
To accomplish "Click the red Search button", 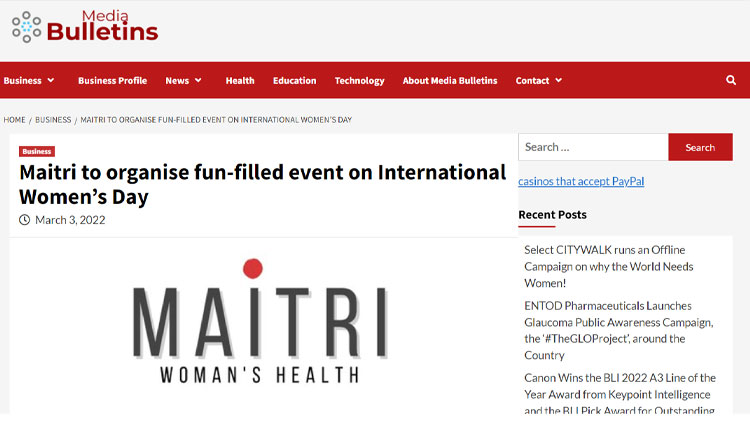I will pyautogui.click(x=700, y=147).
